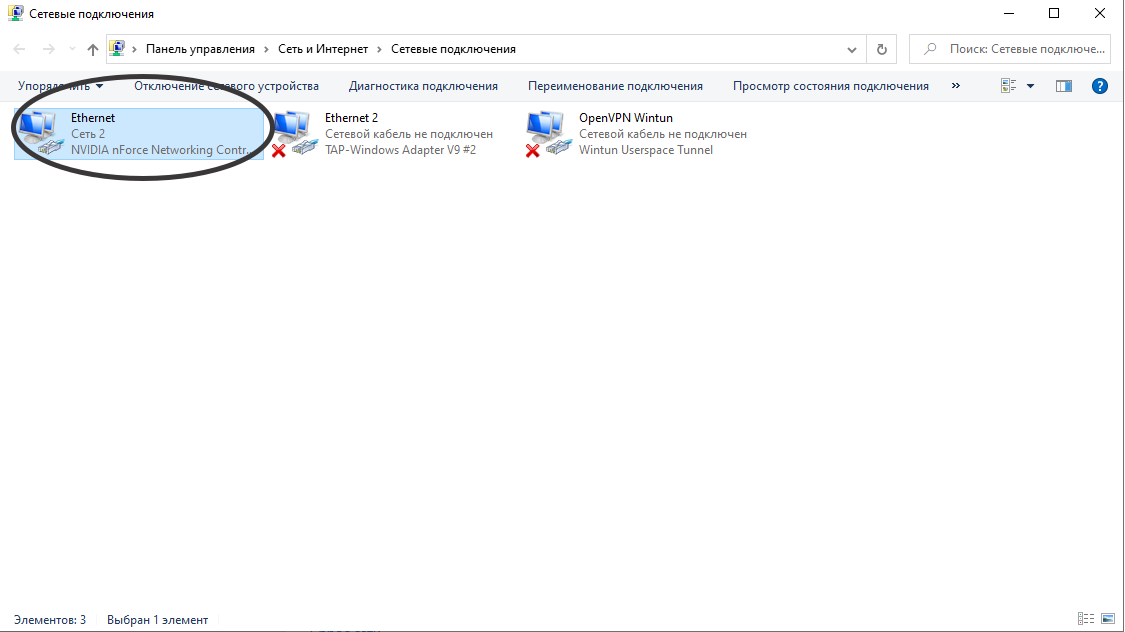Image resolution: width=1125 pixels, height=632 pixels.
Task: Select the Ethernet 2 TAP-Windows adapter icon
Action: pyautogui.click(x=294, y=133)
